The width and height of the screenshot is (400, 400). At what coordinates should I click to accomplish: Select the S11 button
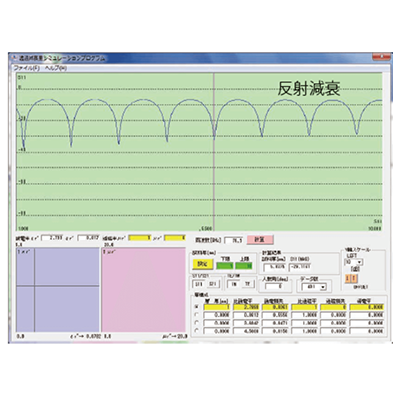click(199, 284)
